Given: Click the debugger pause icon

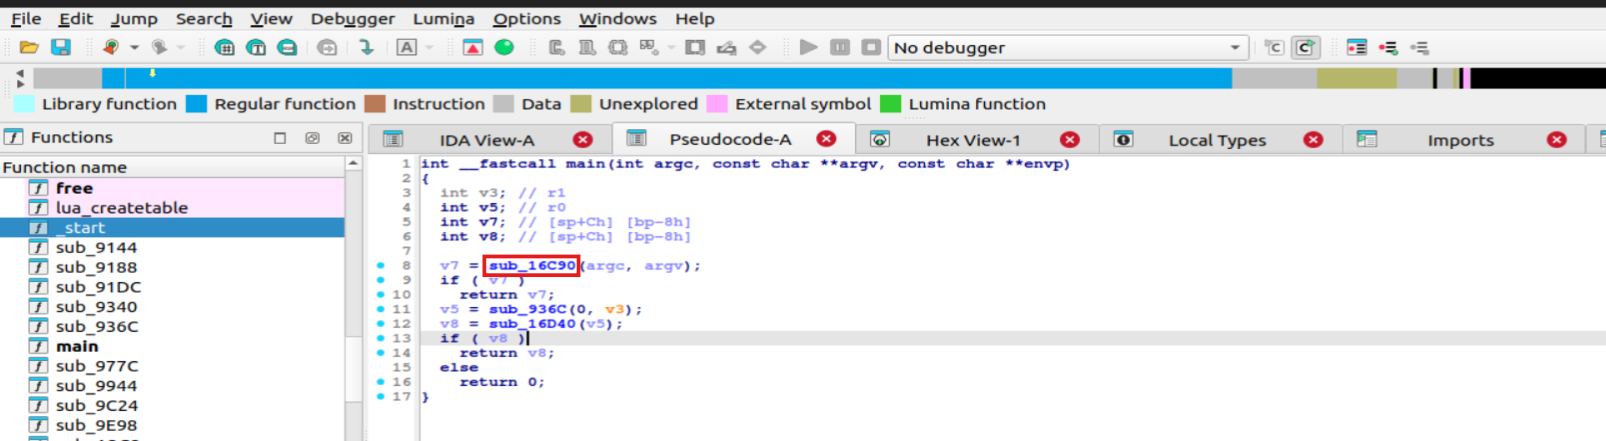Looking at the screenshot, I should pyautogui.click(x=840, y=47).
